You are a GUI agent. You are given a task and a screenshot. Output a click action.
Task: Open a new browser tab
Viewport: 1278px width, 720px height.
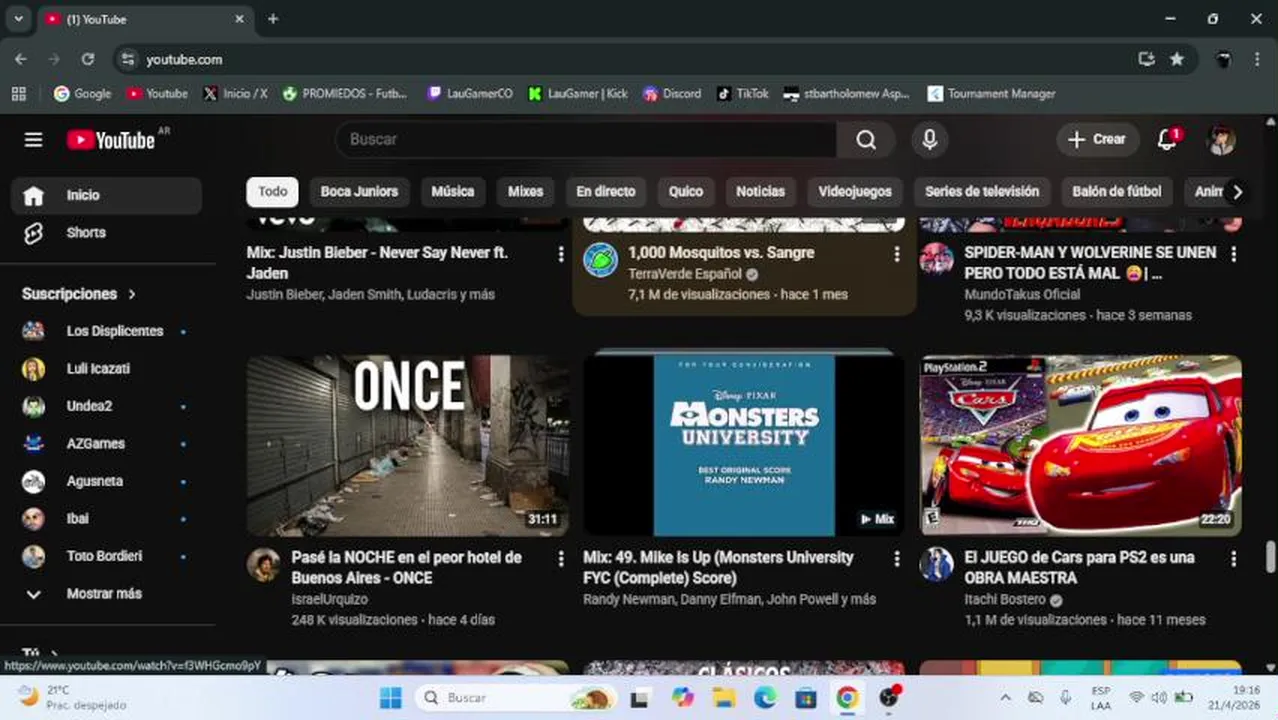click(x=273, y=19)
